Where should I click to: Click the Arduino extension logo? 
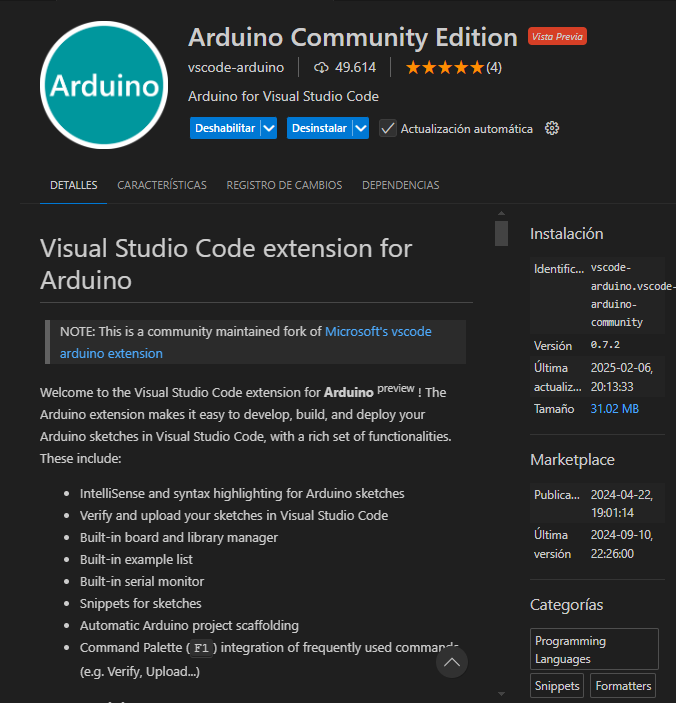(104, 85)
